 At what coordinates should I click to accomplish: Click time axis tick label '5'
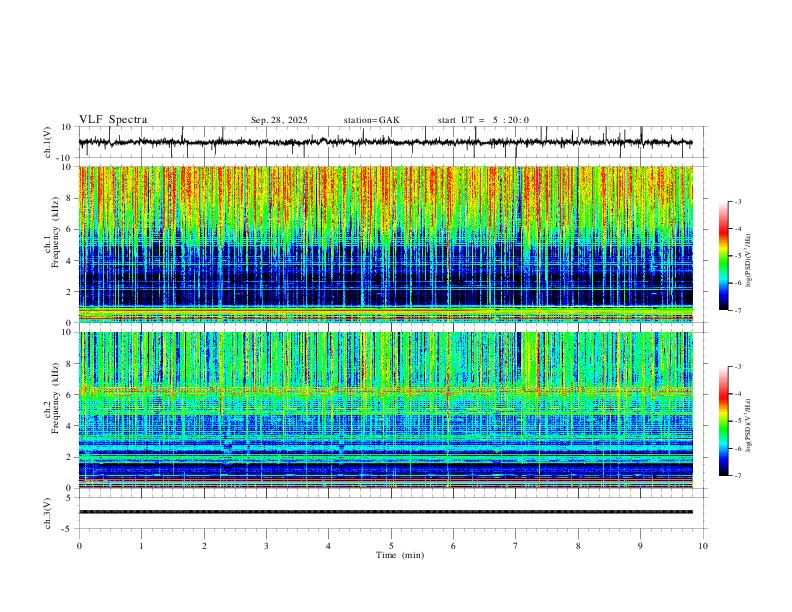pyautogui.click(x=391, y=546)
